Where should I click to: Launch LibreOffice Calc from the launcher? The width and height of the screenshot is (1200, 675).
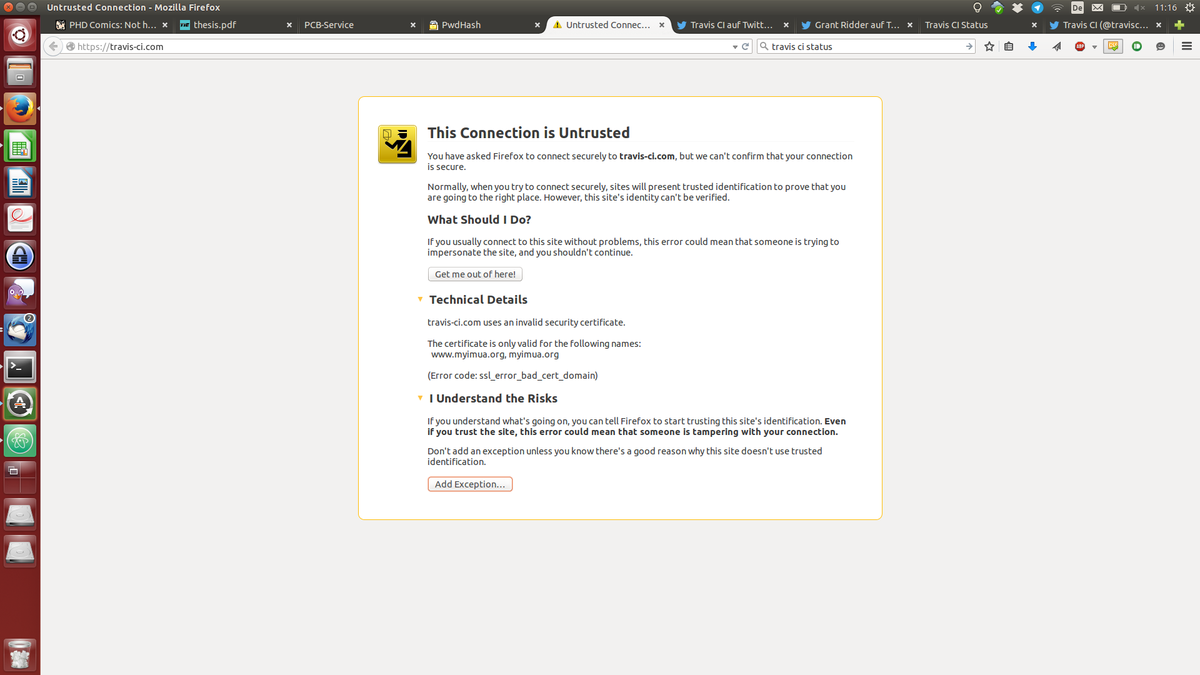tap(20, 146)
